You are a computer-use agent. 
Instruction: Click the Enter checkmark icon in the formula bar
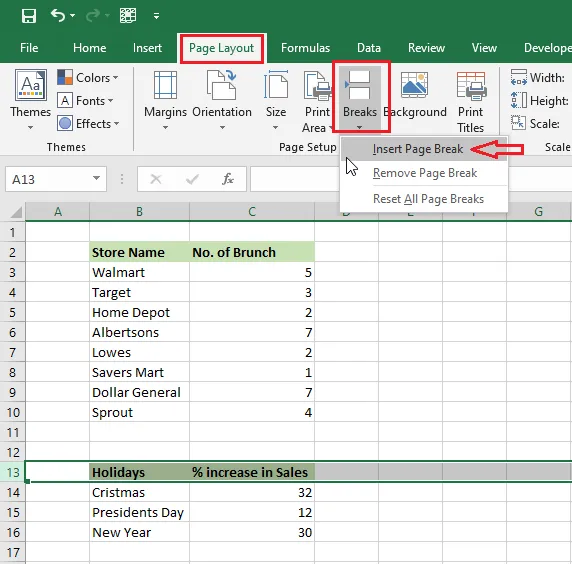(192, 179)
